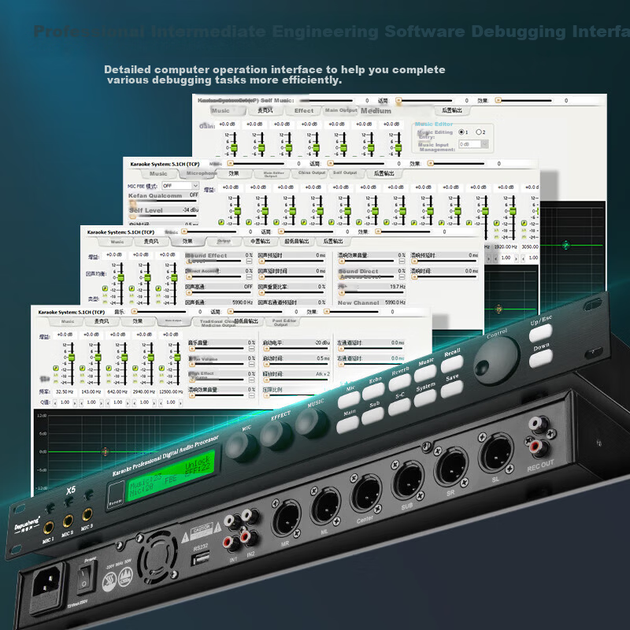
Task: Click the 32.50 Hz frequency field
Action: [65, 391]
